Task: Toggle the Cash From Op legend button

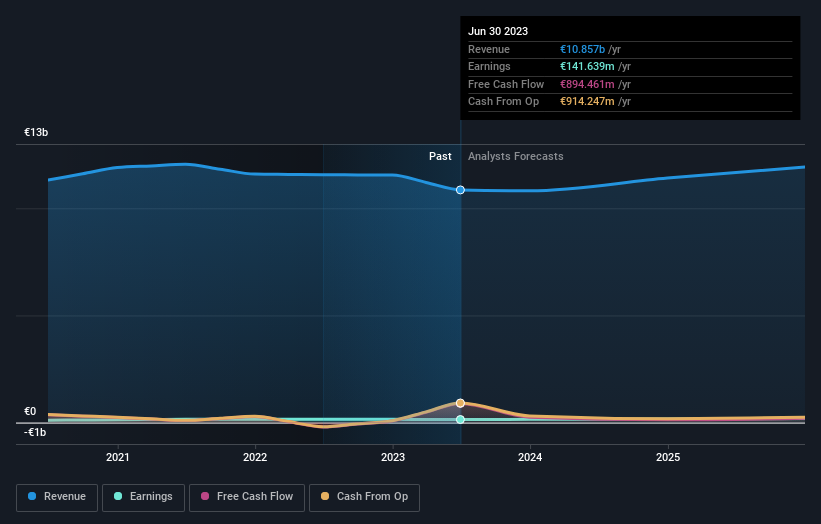Action: click(x=364, y=497)
